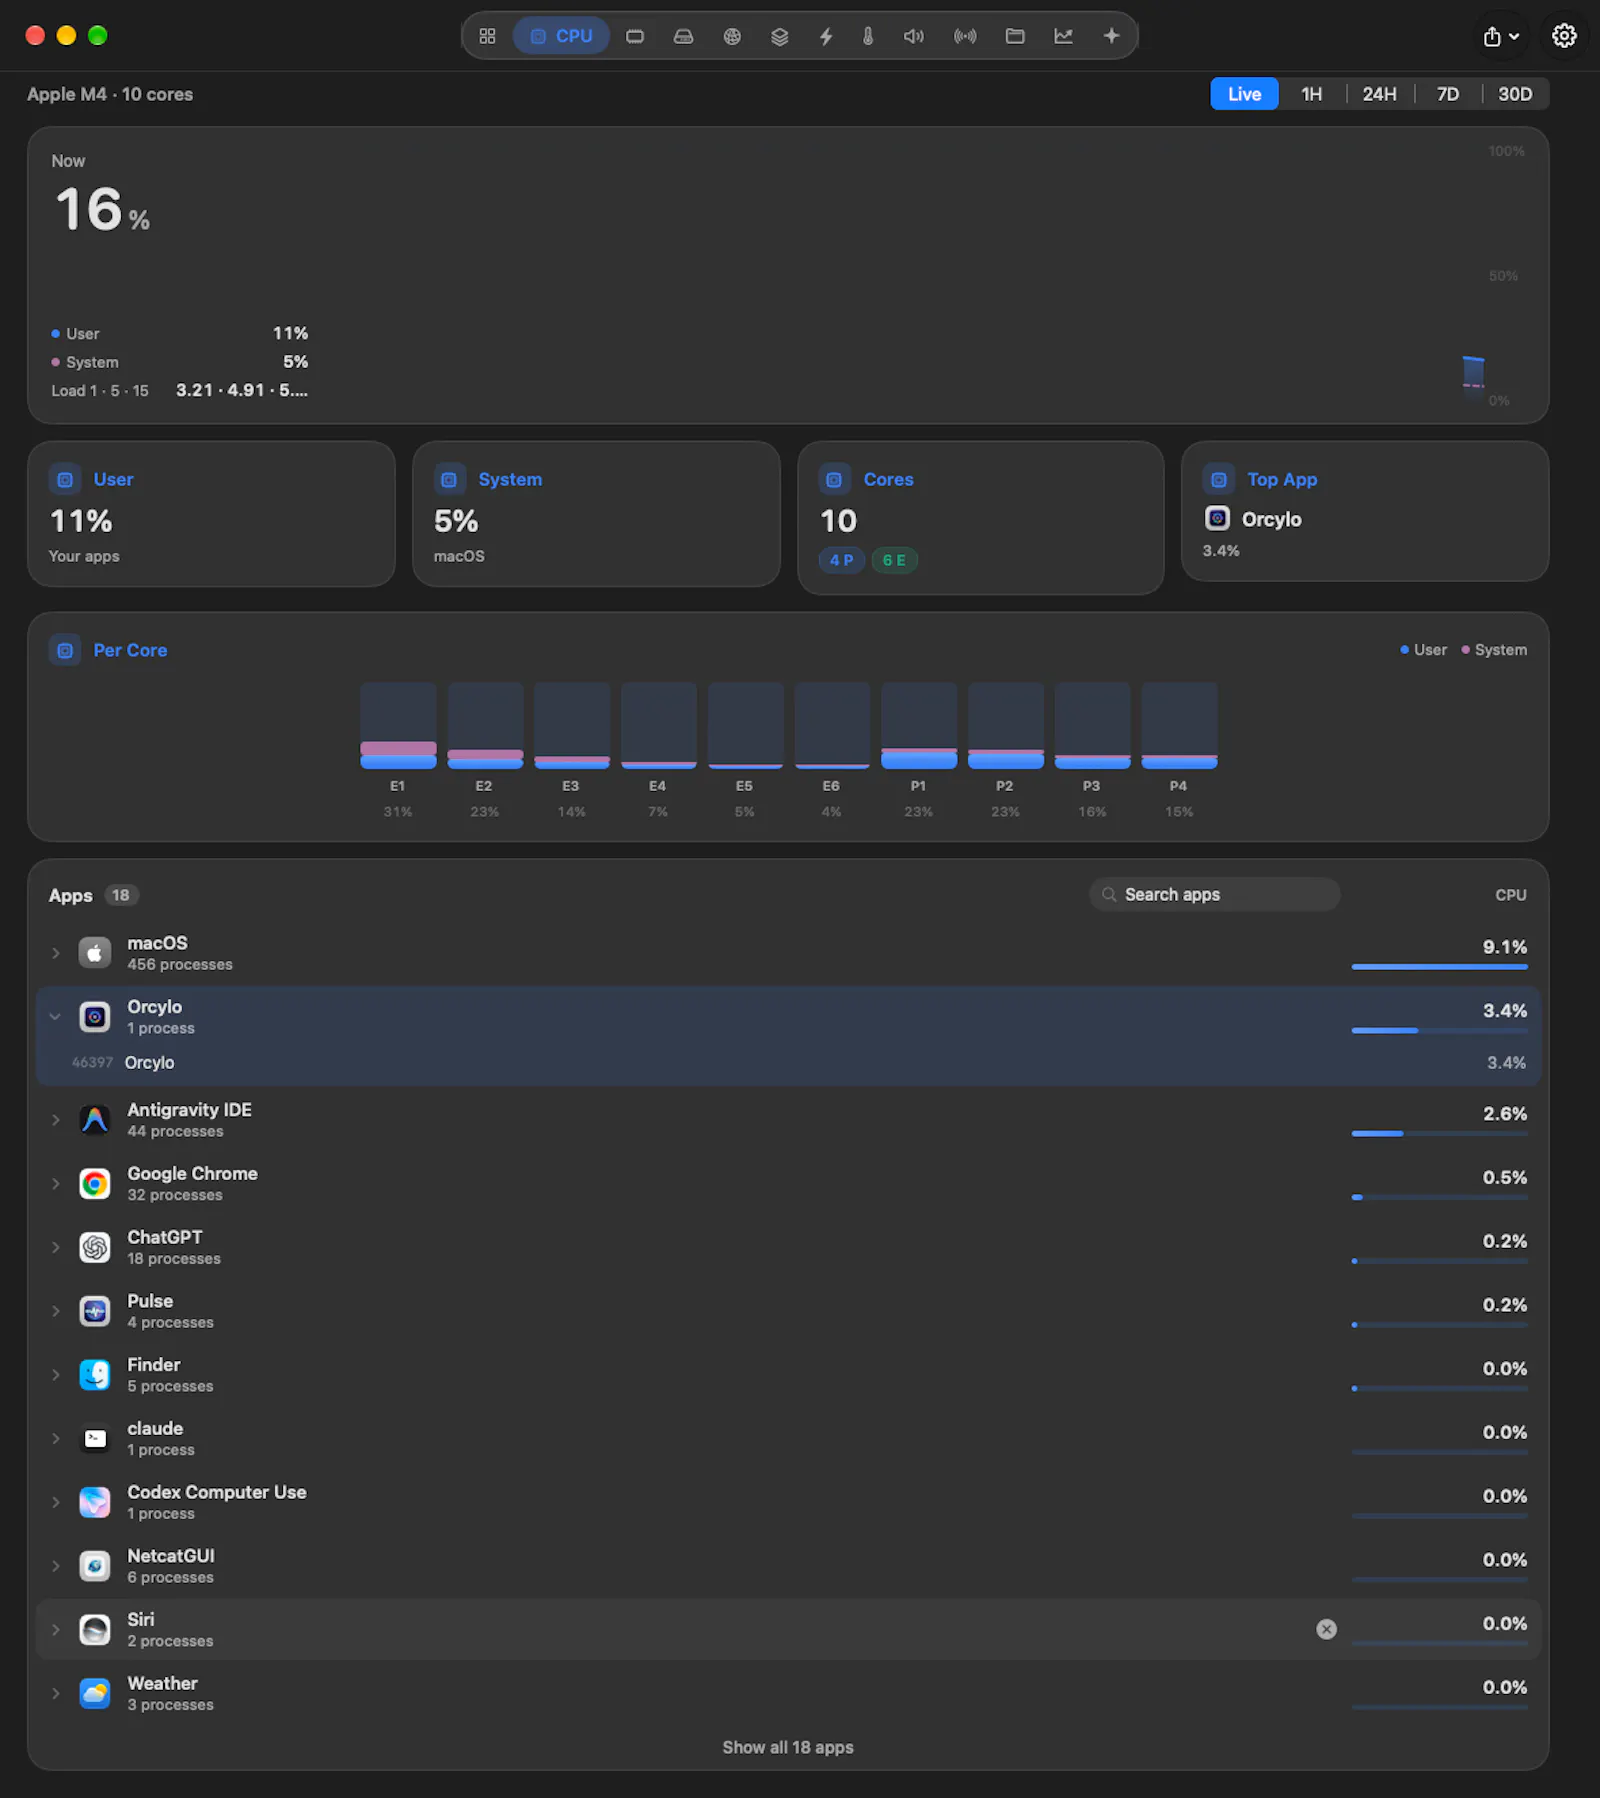Open the chart trend tab icon
The width and height of the screenshot is (1600, 1798).
[1063, 36]
